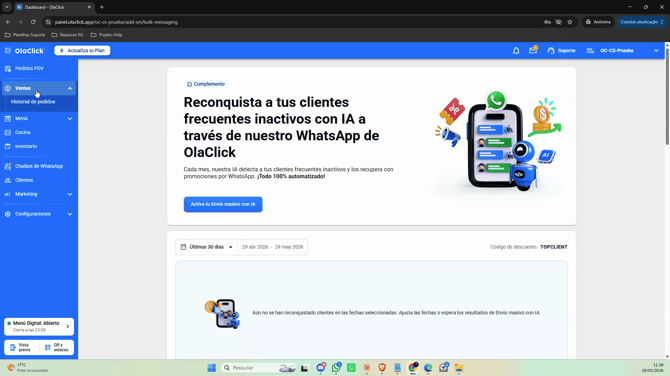Click the taskbar Pesquisar search box
The width and height of the screenshot is (670, 376).
click(x=259, y=368)
